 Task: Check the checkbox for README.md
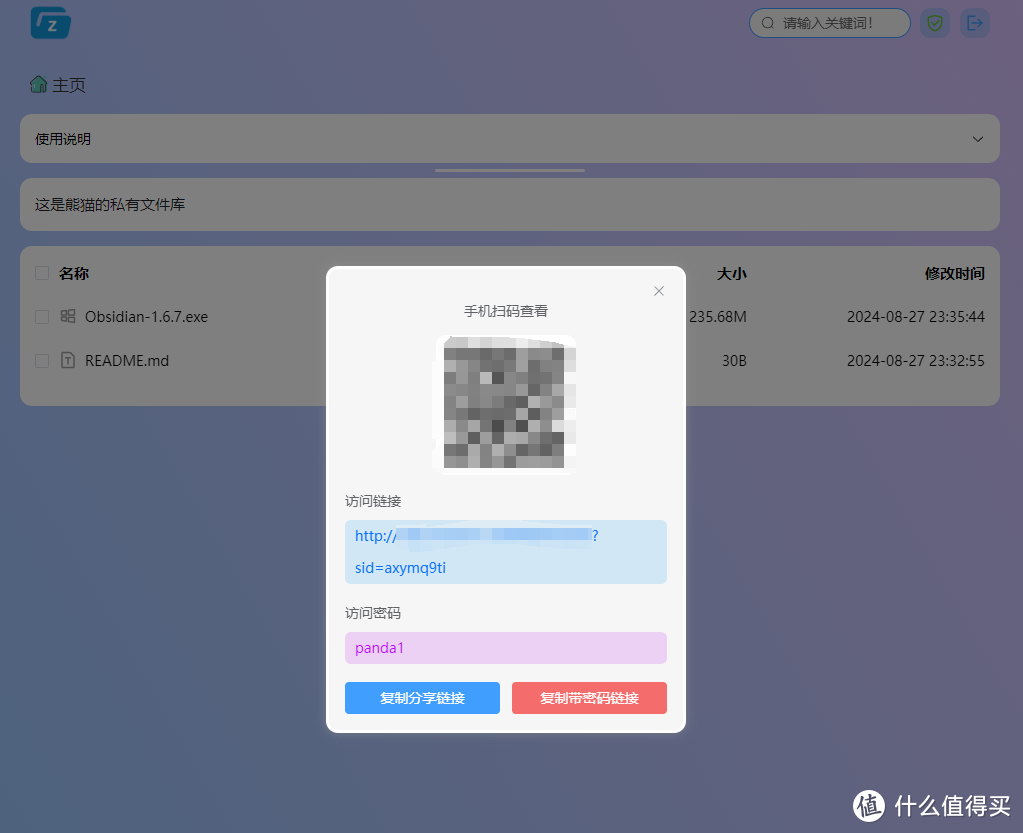41,360
